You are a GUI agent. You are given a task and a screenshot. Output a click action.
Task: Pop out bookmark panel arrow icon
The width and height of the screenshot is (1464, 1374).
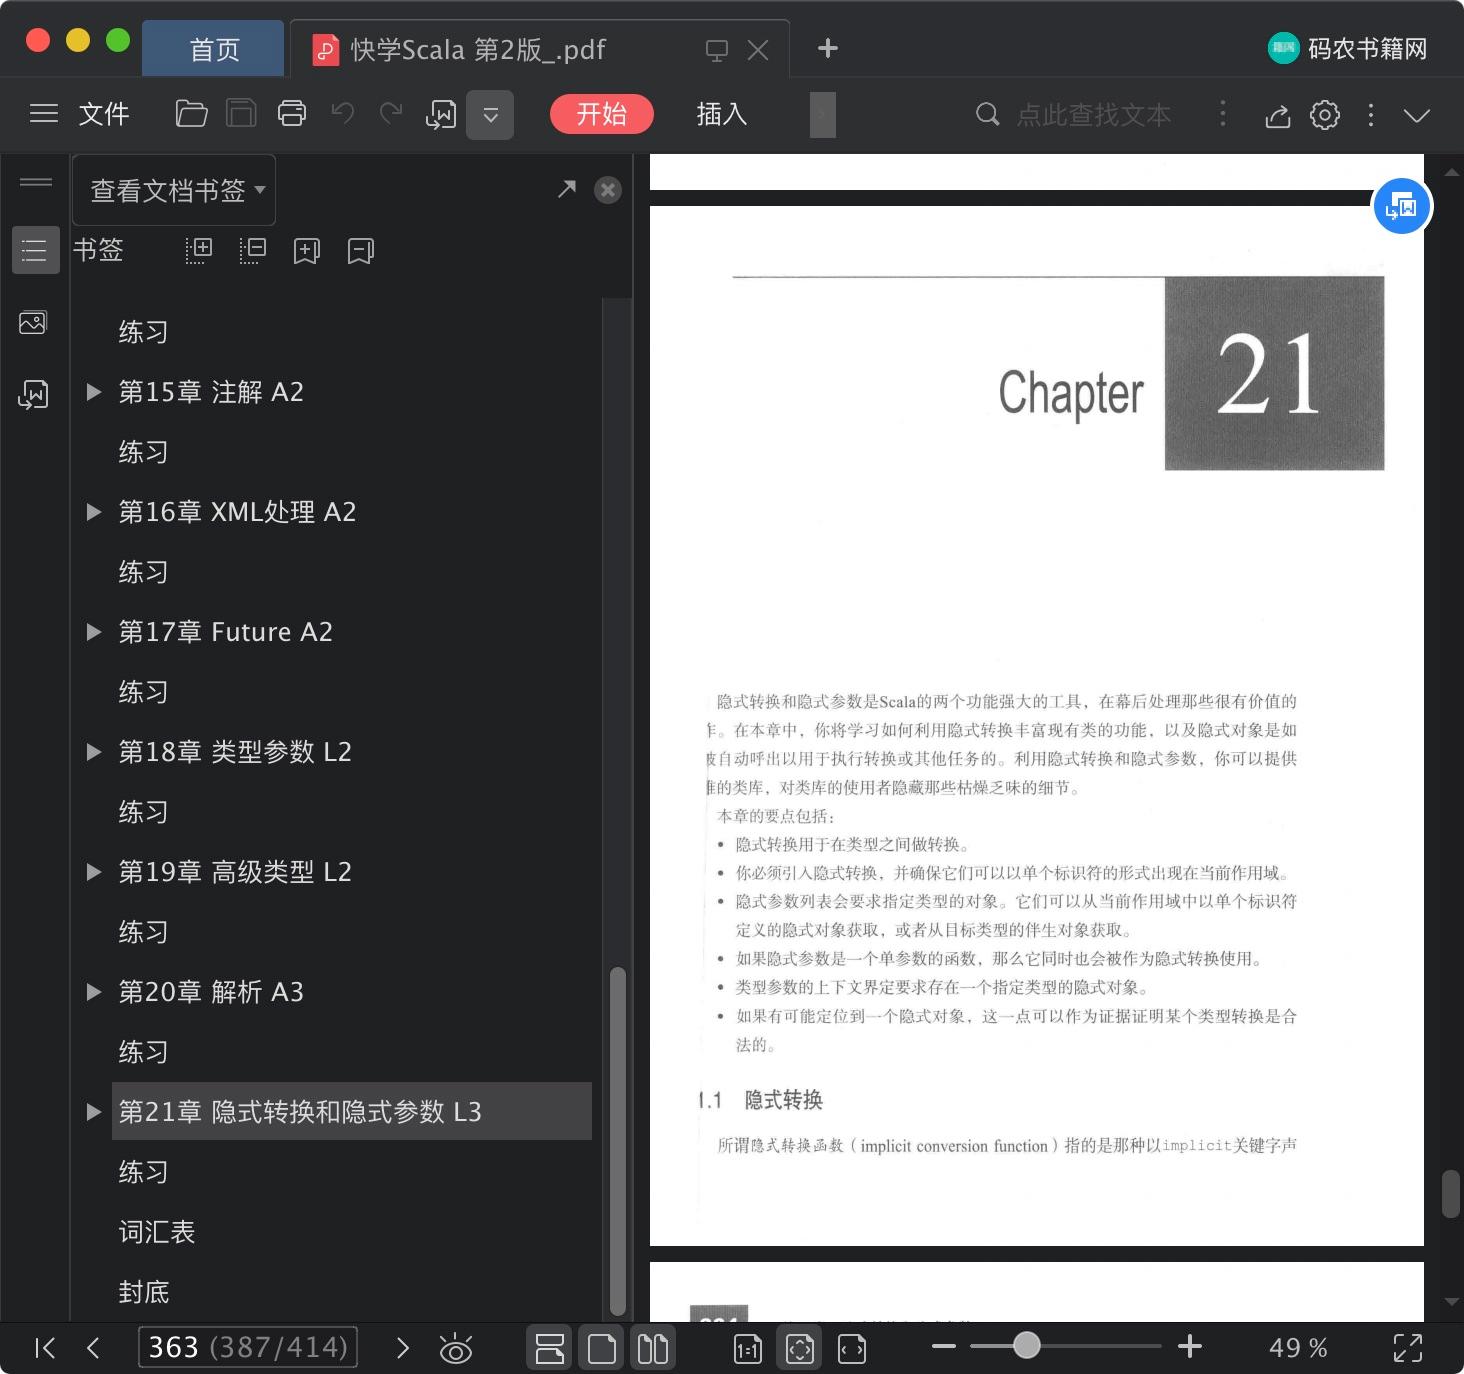click(x=567, y=189)
